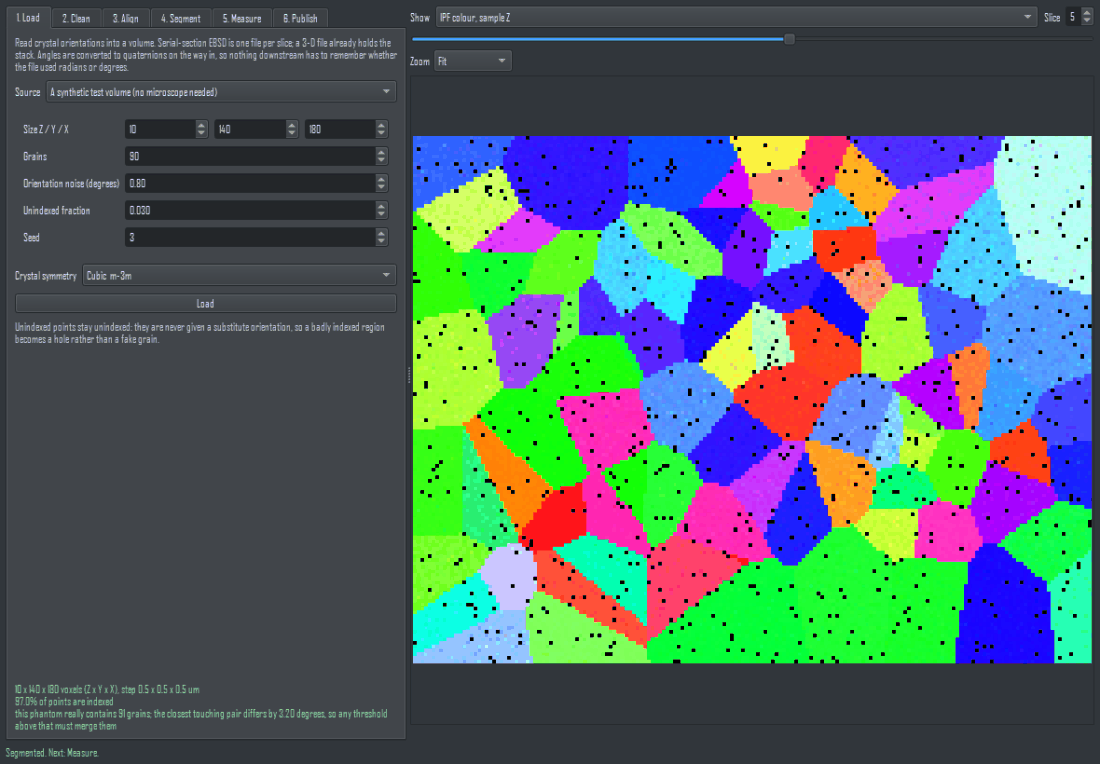The width and height of the screenshot is (1100, 764).
Task: Decrease Size Z value with down arrow
Action: (201, 133)
